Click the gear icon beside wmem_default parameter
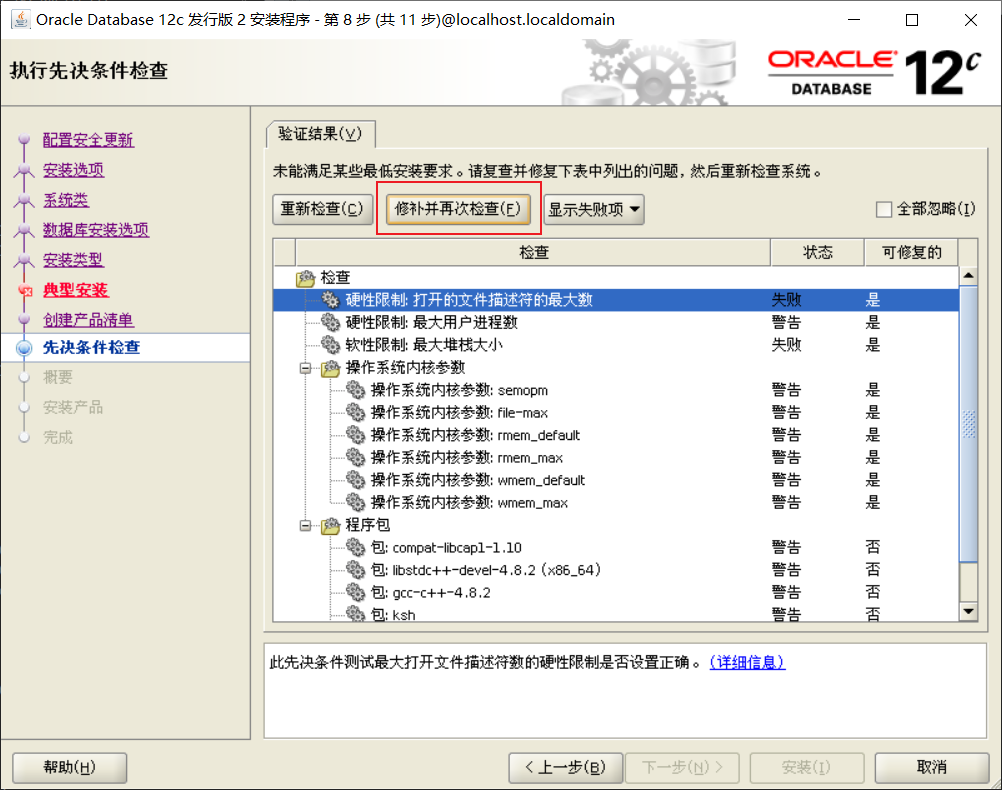The image size is (1002, 790). click(355, 480)
